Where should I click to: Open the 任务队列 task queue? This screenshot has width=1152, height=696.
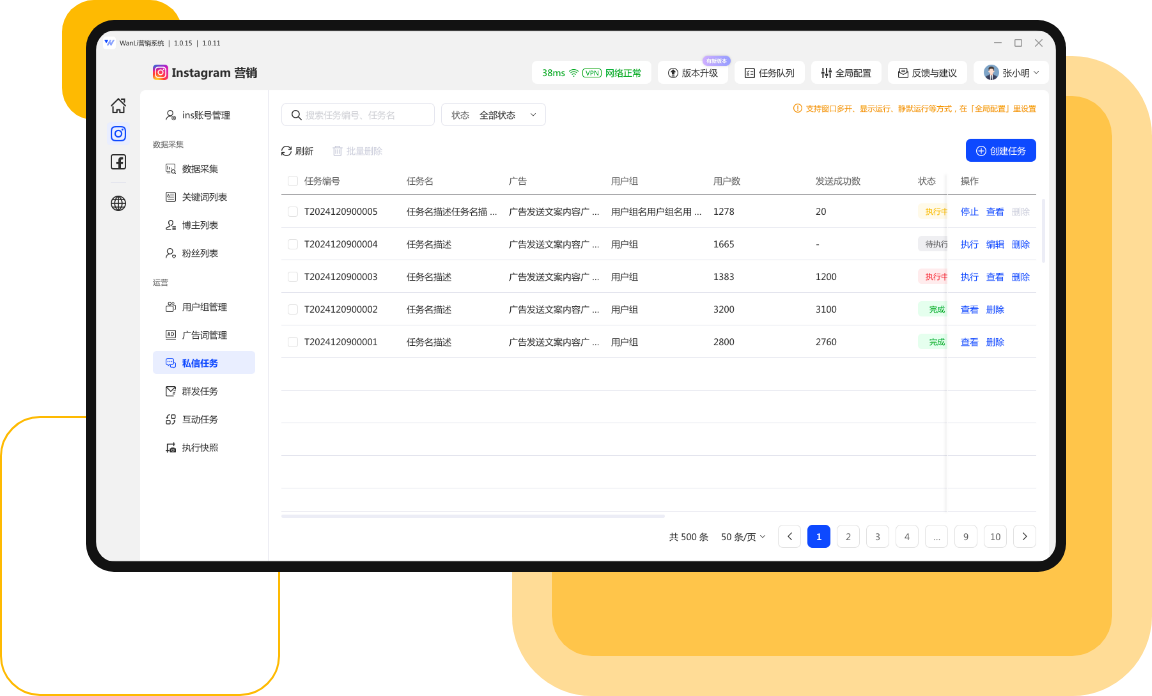coord(769,73)
